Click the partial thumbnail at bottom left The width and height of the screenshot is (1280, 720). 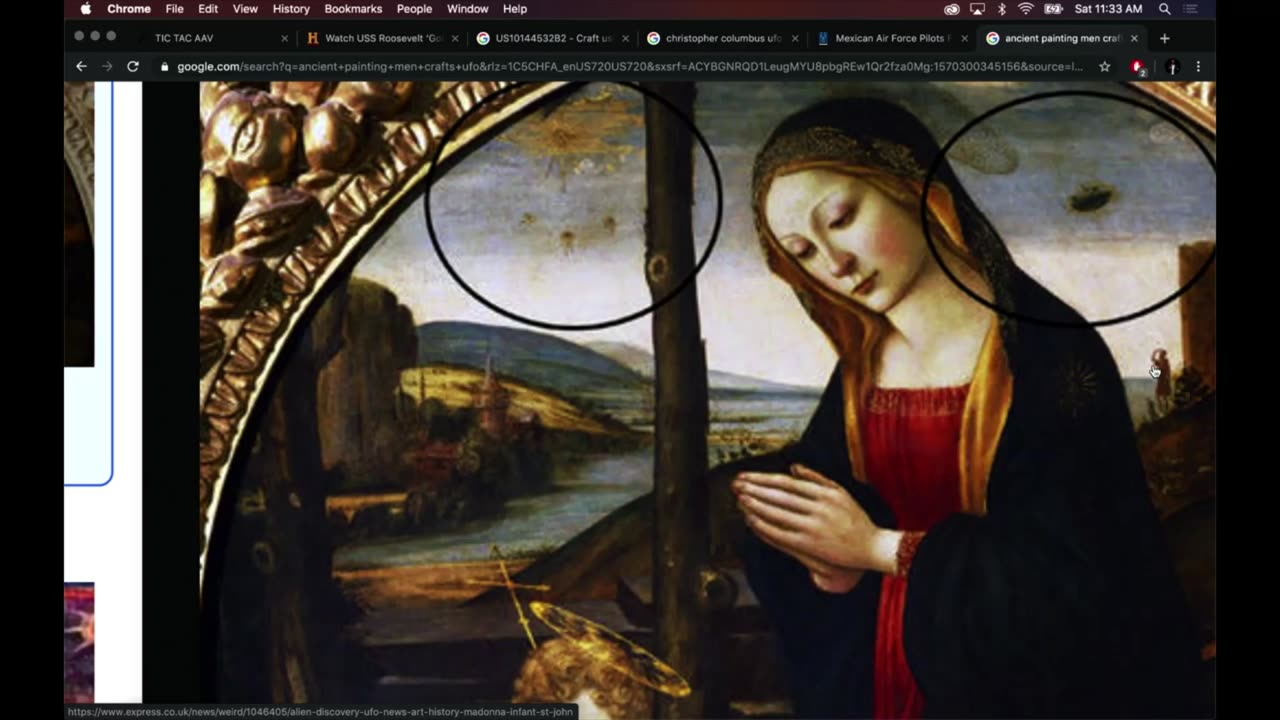pos(79,642)
